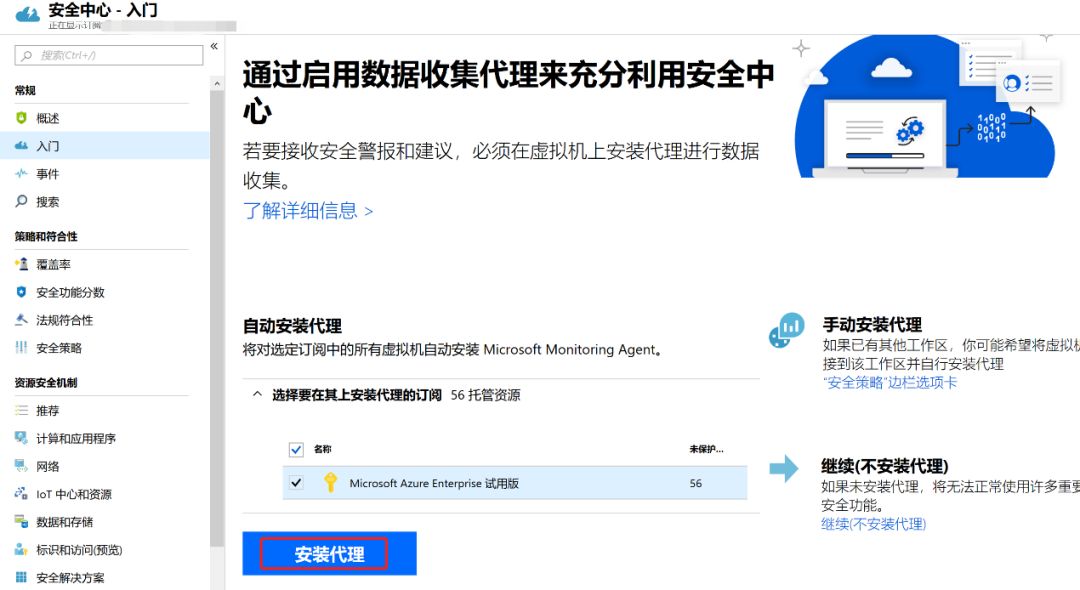Collapse the 选择要在其上安装代理的订阅 section
The image size is (1080, 590).
point(257,394)
